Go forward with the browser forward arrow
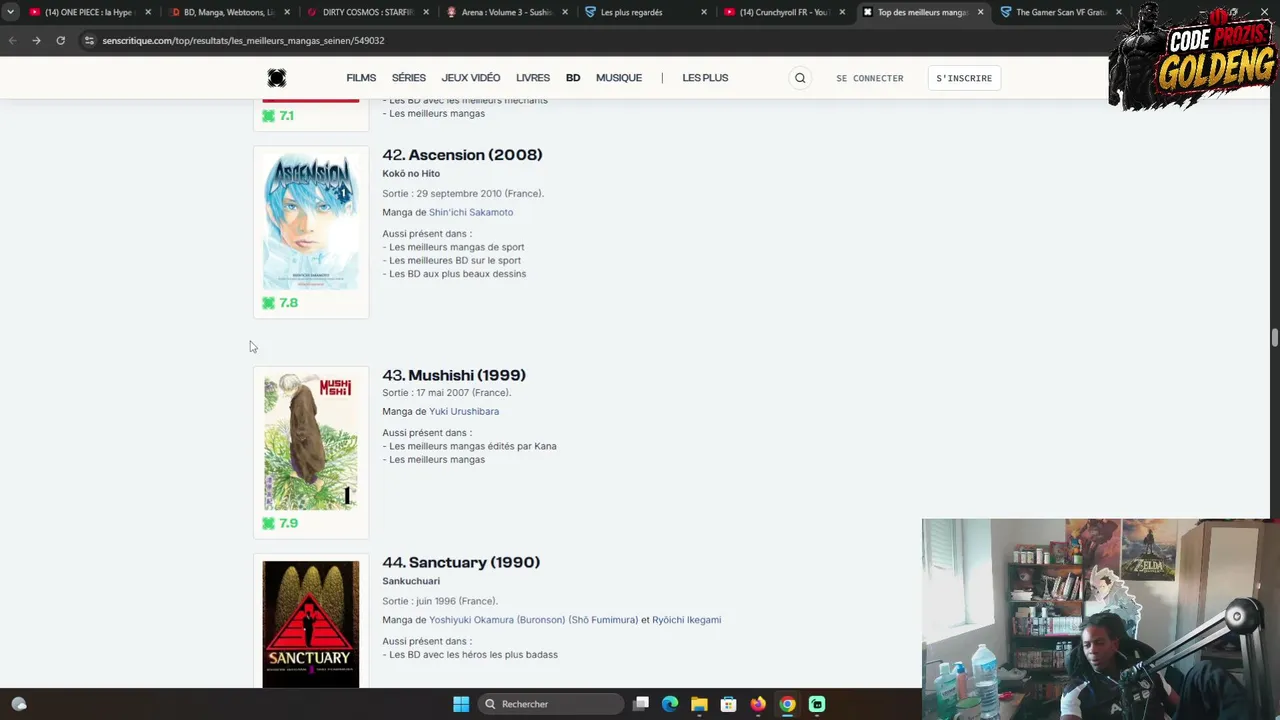This screenshot has height=720, width=1280. [36, 41]
